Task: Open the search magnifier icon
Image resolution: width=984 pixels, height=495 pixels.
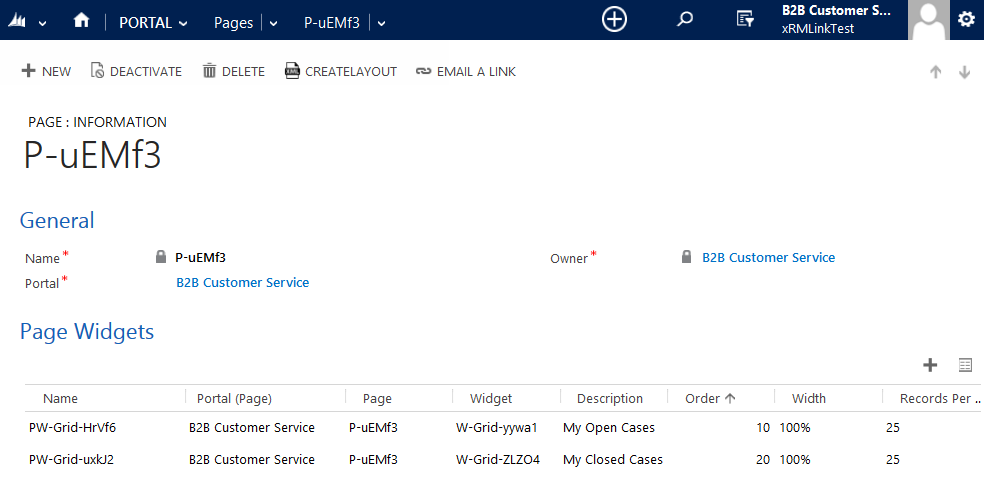Action: (x=685, y=19)
